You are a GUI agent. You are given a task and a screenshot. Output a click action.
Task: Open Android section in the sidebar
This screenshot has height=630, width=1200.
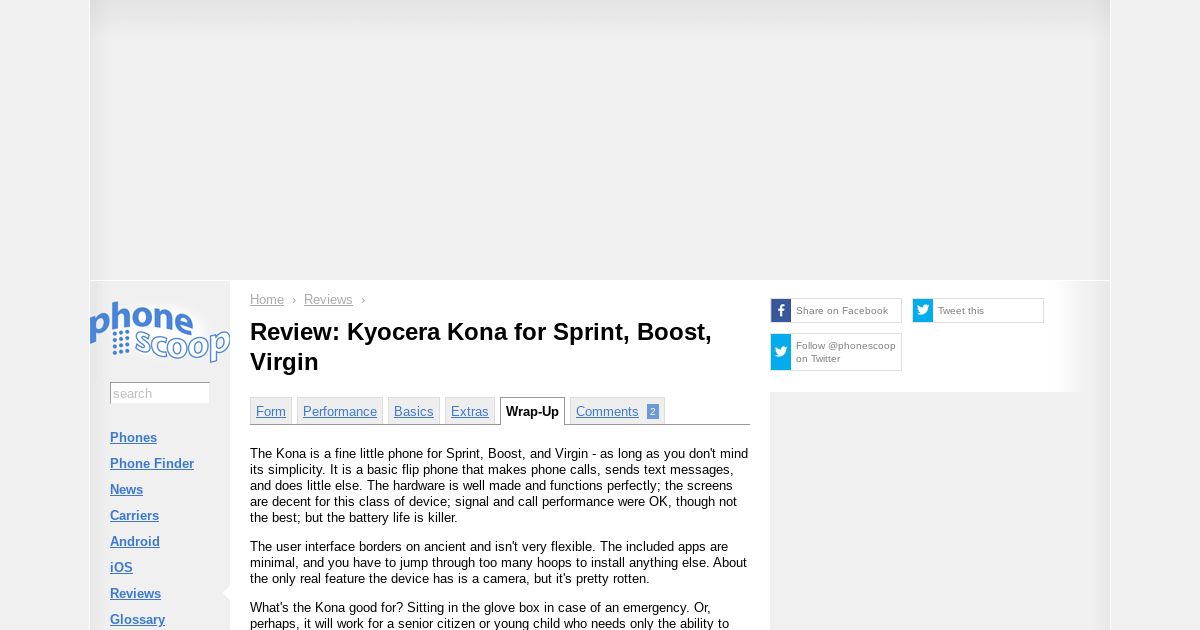click(135, 542)
